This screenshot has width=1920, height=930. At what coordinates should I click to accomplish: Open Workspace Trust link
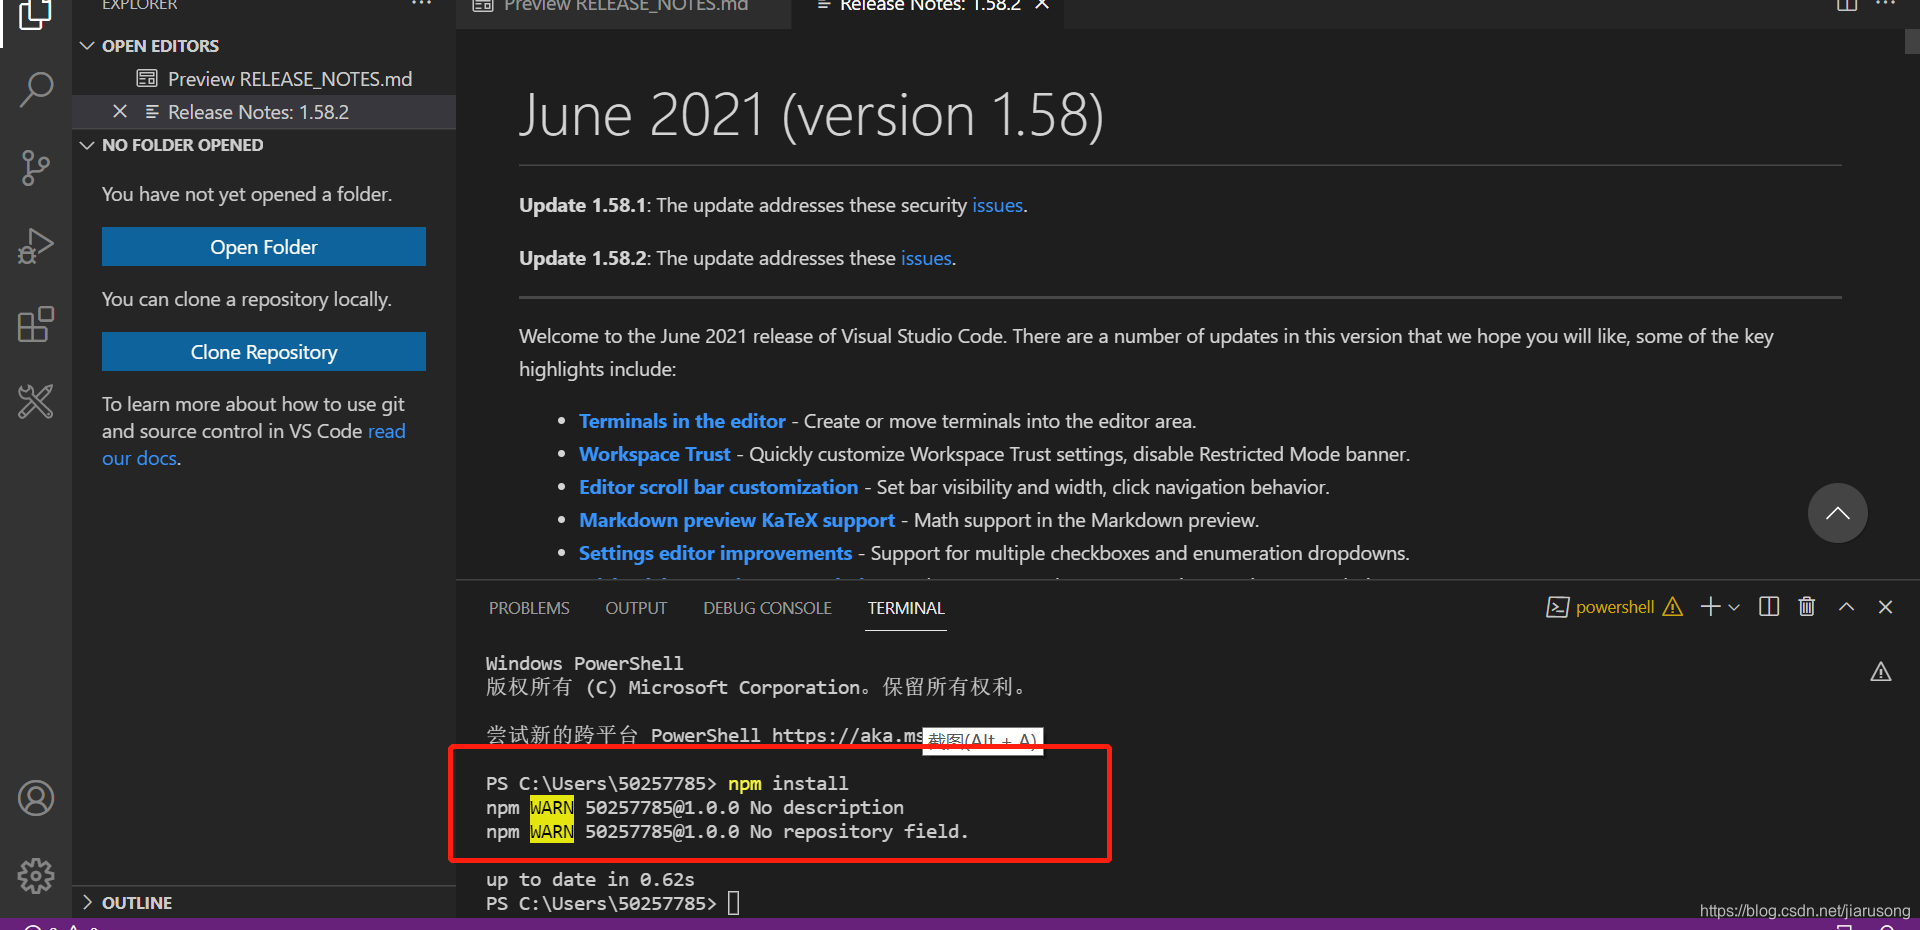[x=655, y=454]
